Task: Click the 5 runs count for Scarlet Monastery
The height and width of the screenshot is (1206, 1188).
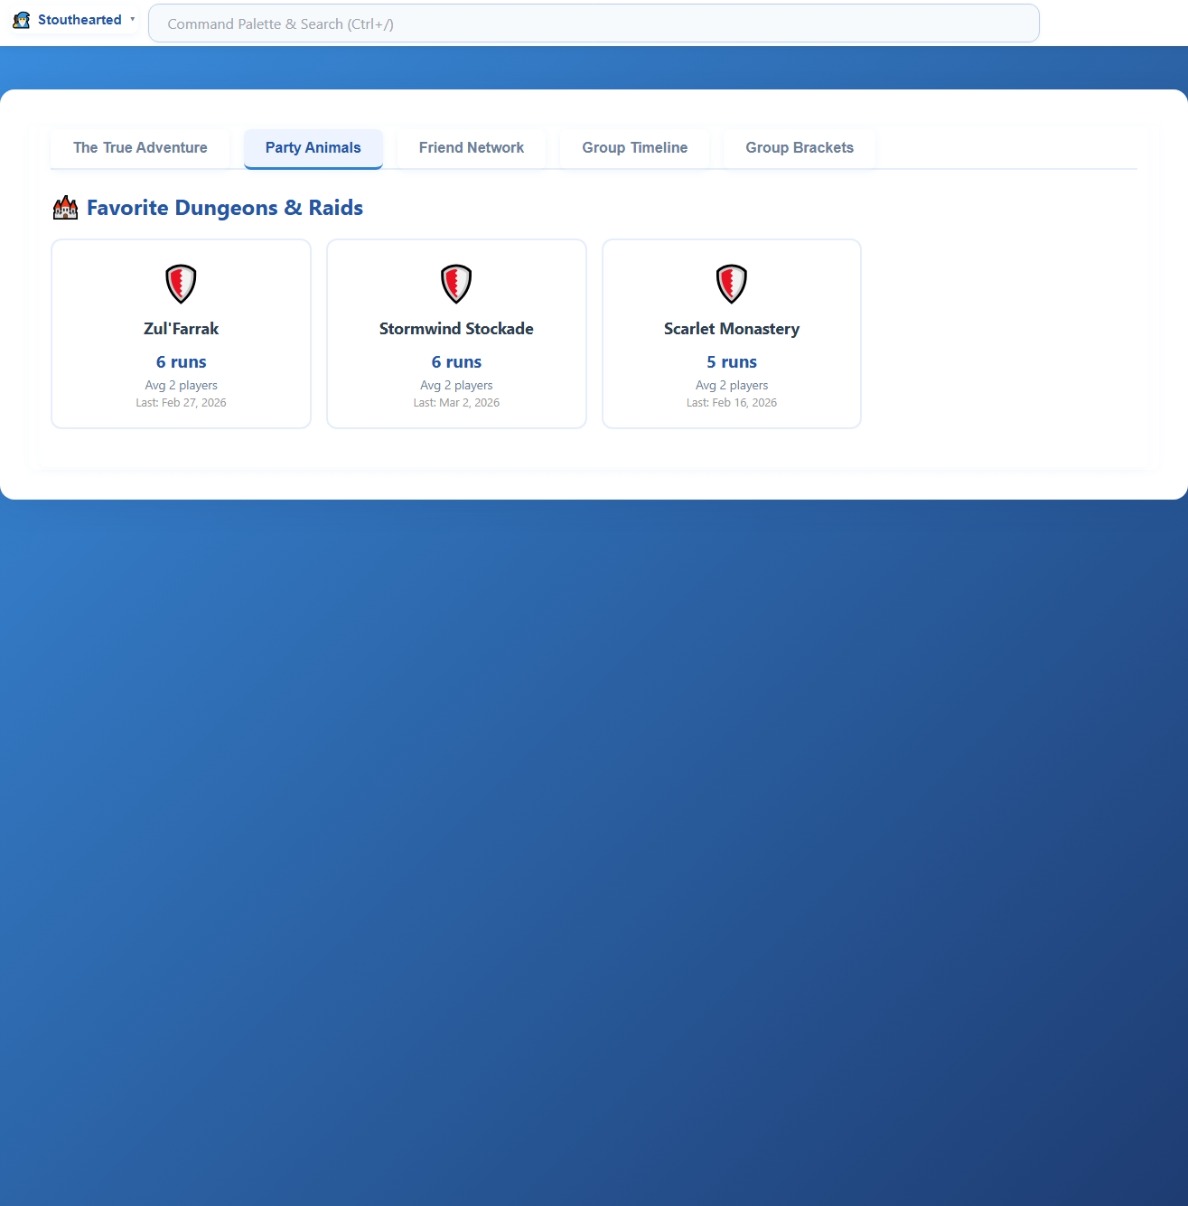Action: coord(731,362)
